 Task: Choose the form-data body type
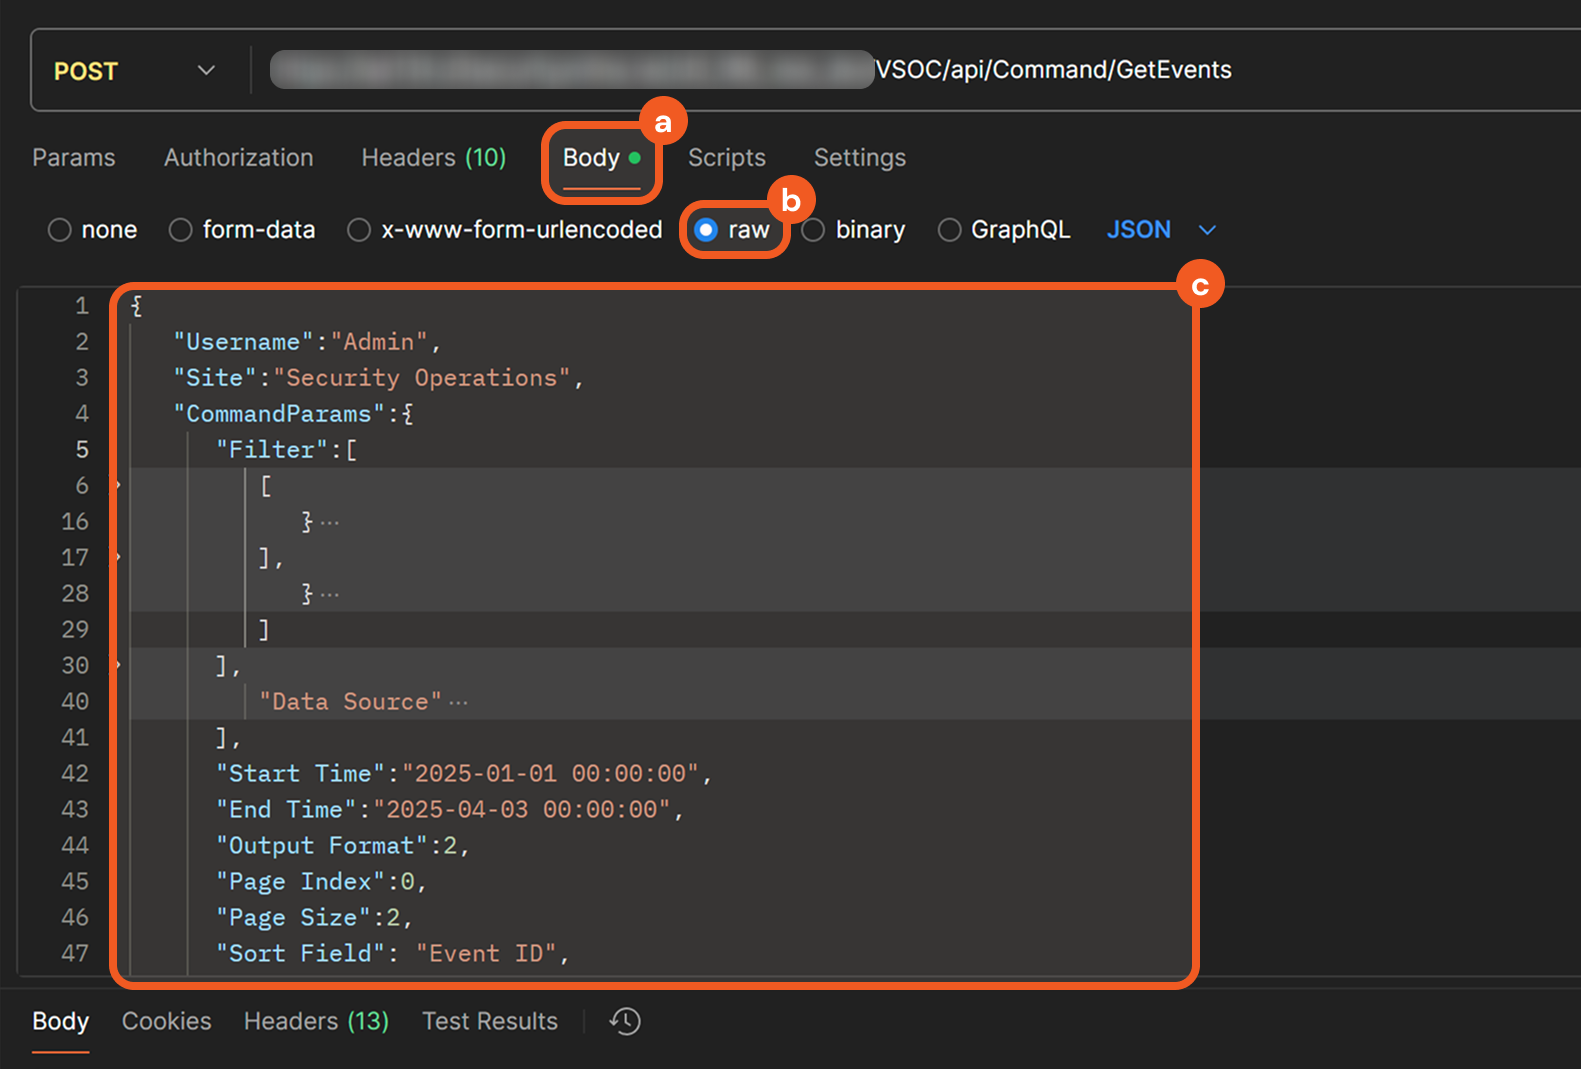coord(181,230)
